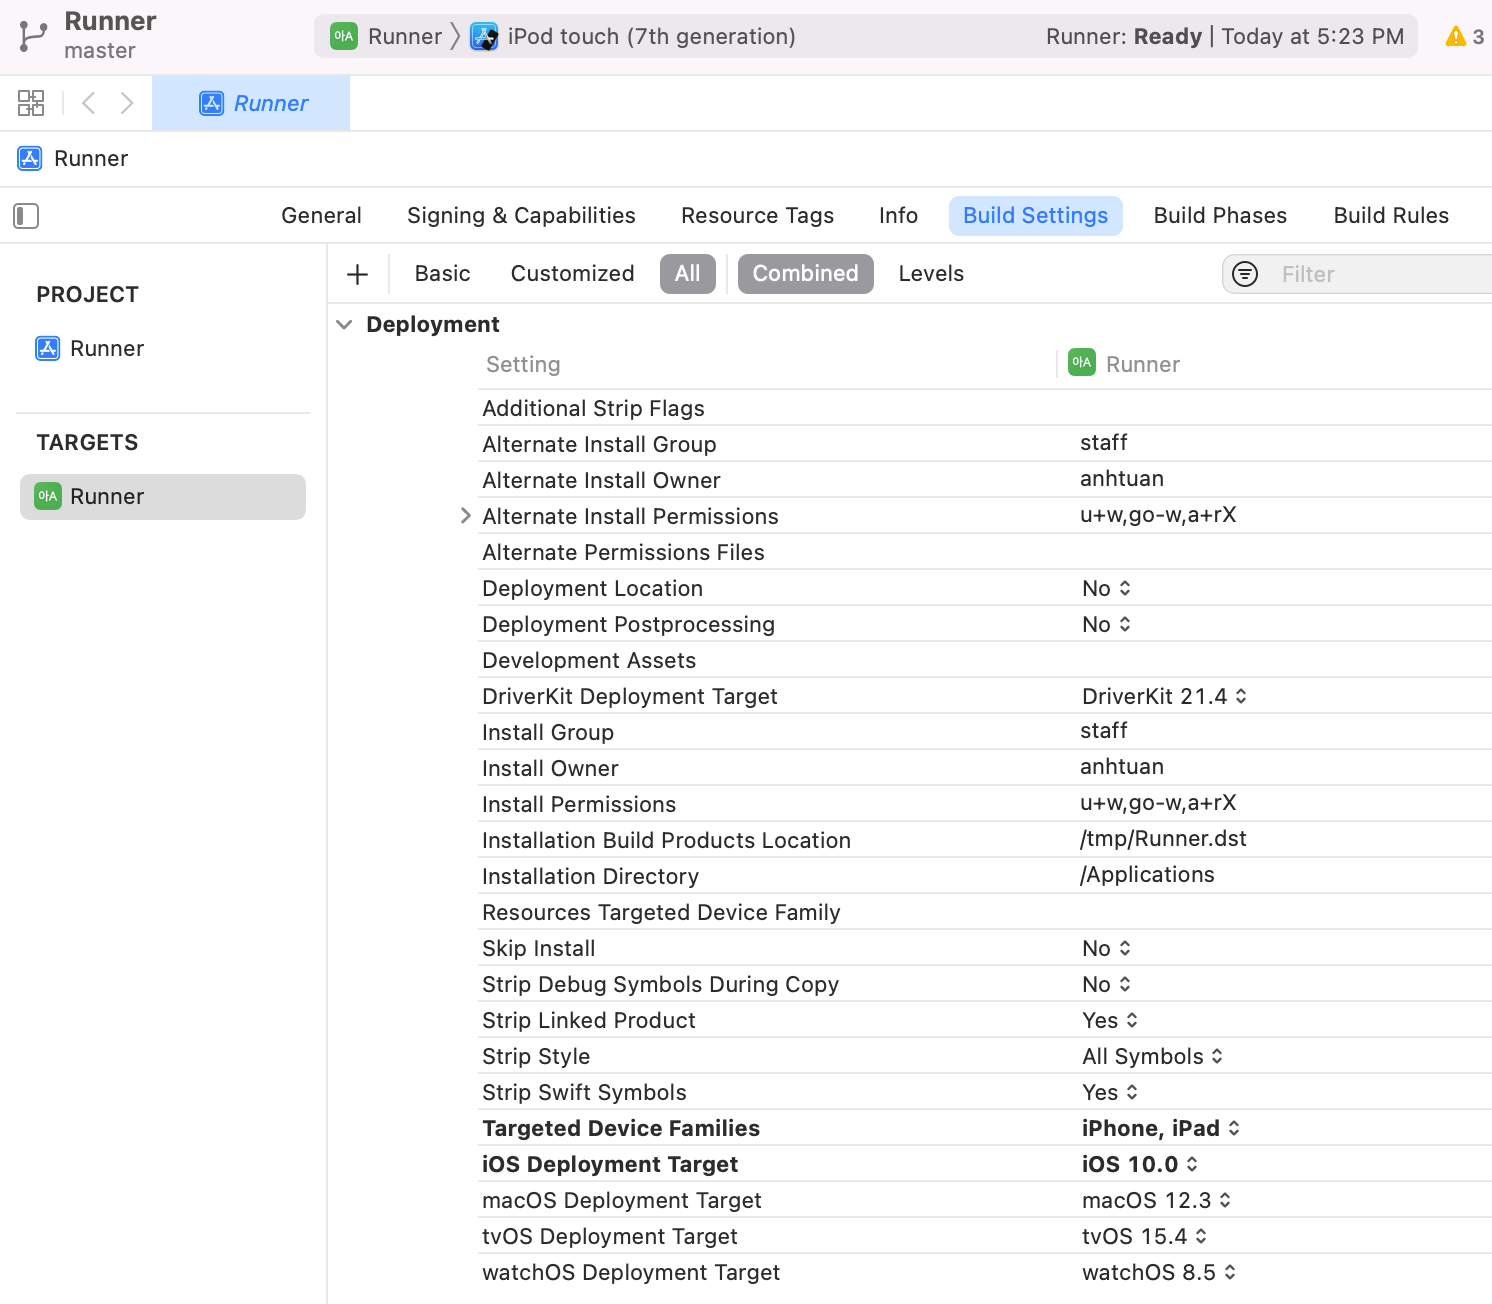
Task: Open macOS 12.3 deployment target dropdown
Action: click(1156, 1201)
